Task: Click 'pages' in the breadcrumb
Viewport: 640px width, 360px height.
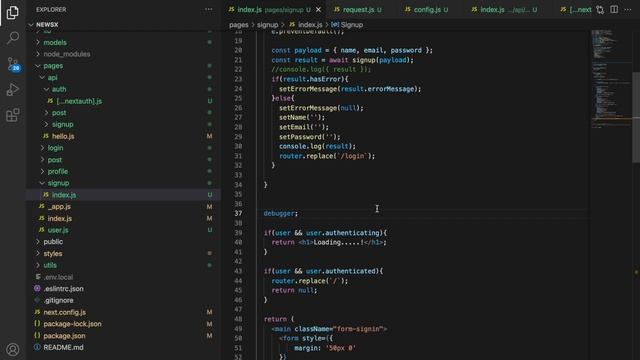Action: [x=239, y=24]
